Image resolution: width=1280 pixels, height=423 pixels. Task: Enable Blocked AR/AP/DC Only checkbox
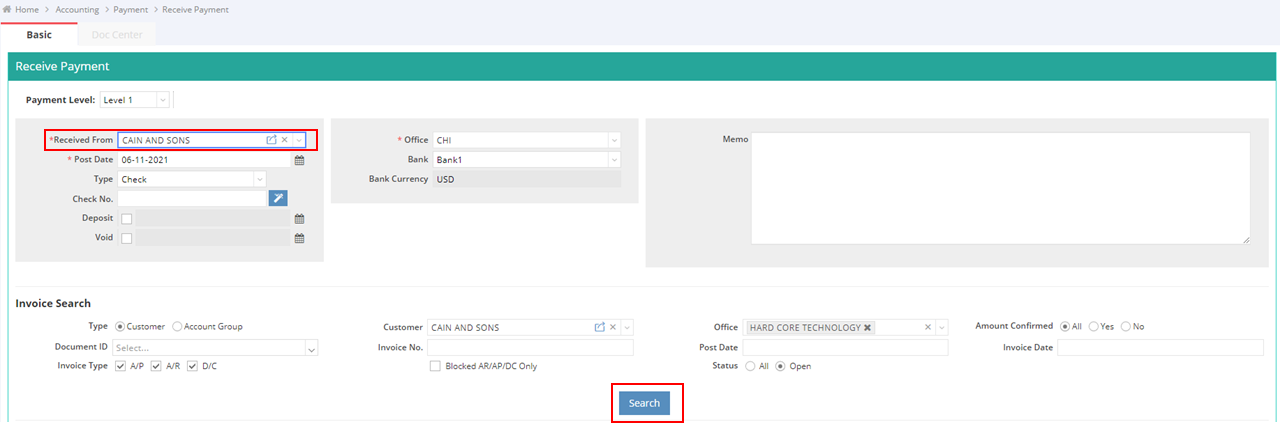tap(435, 366)
